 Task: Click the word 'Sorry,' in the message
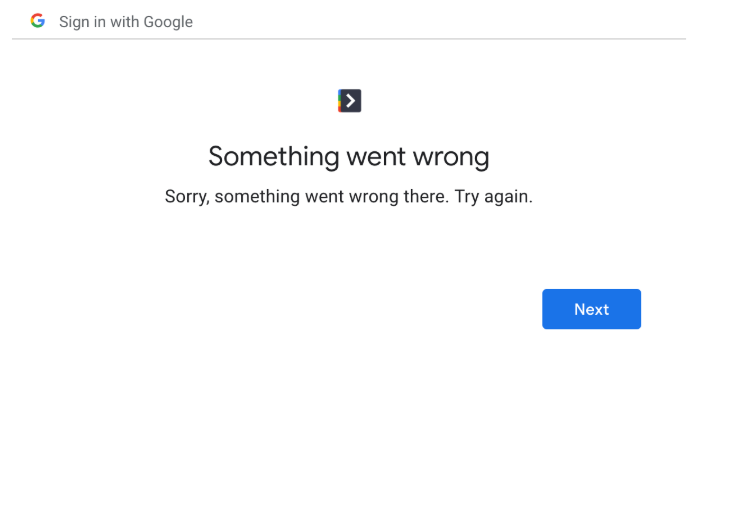tap(187, 197)
